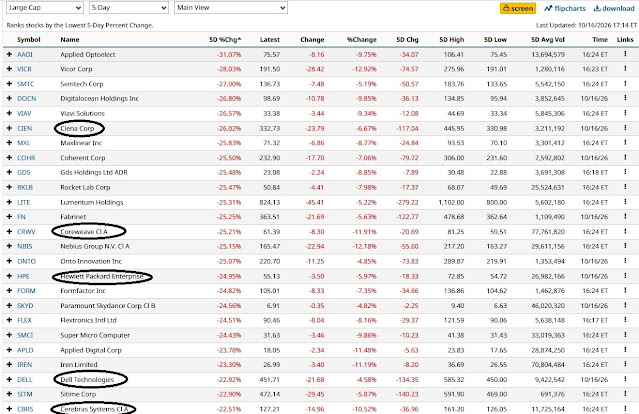Expand the DELL row with plus
The height and width of the screenshot is (414, 639).
[9, 379]
